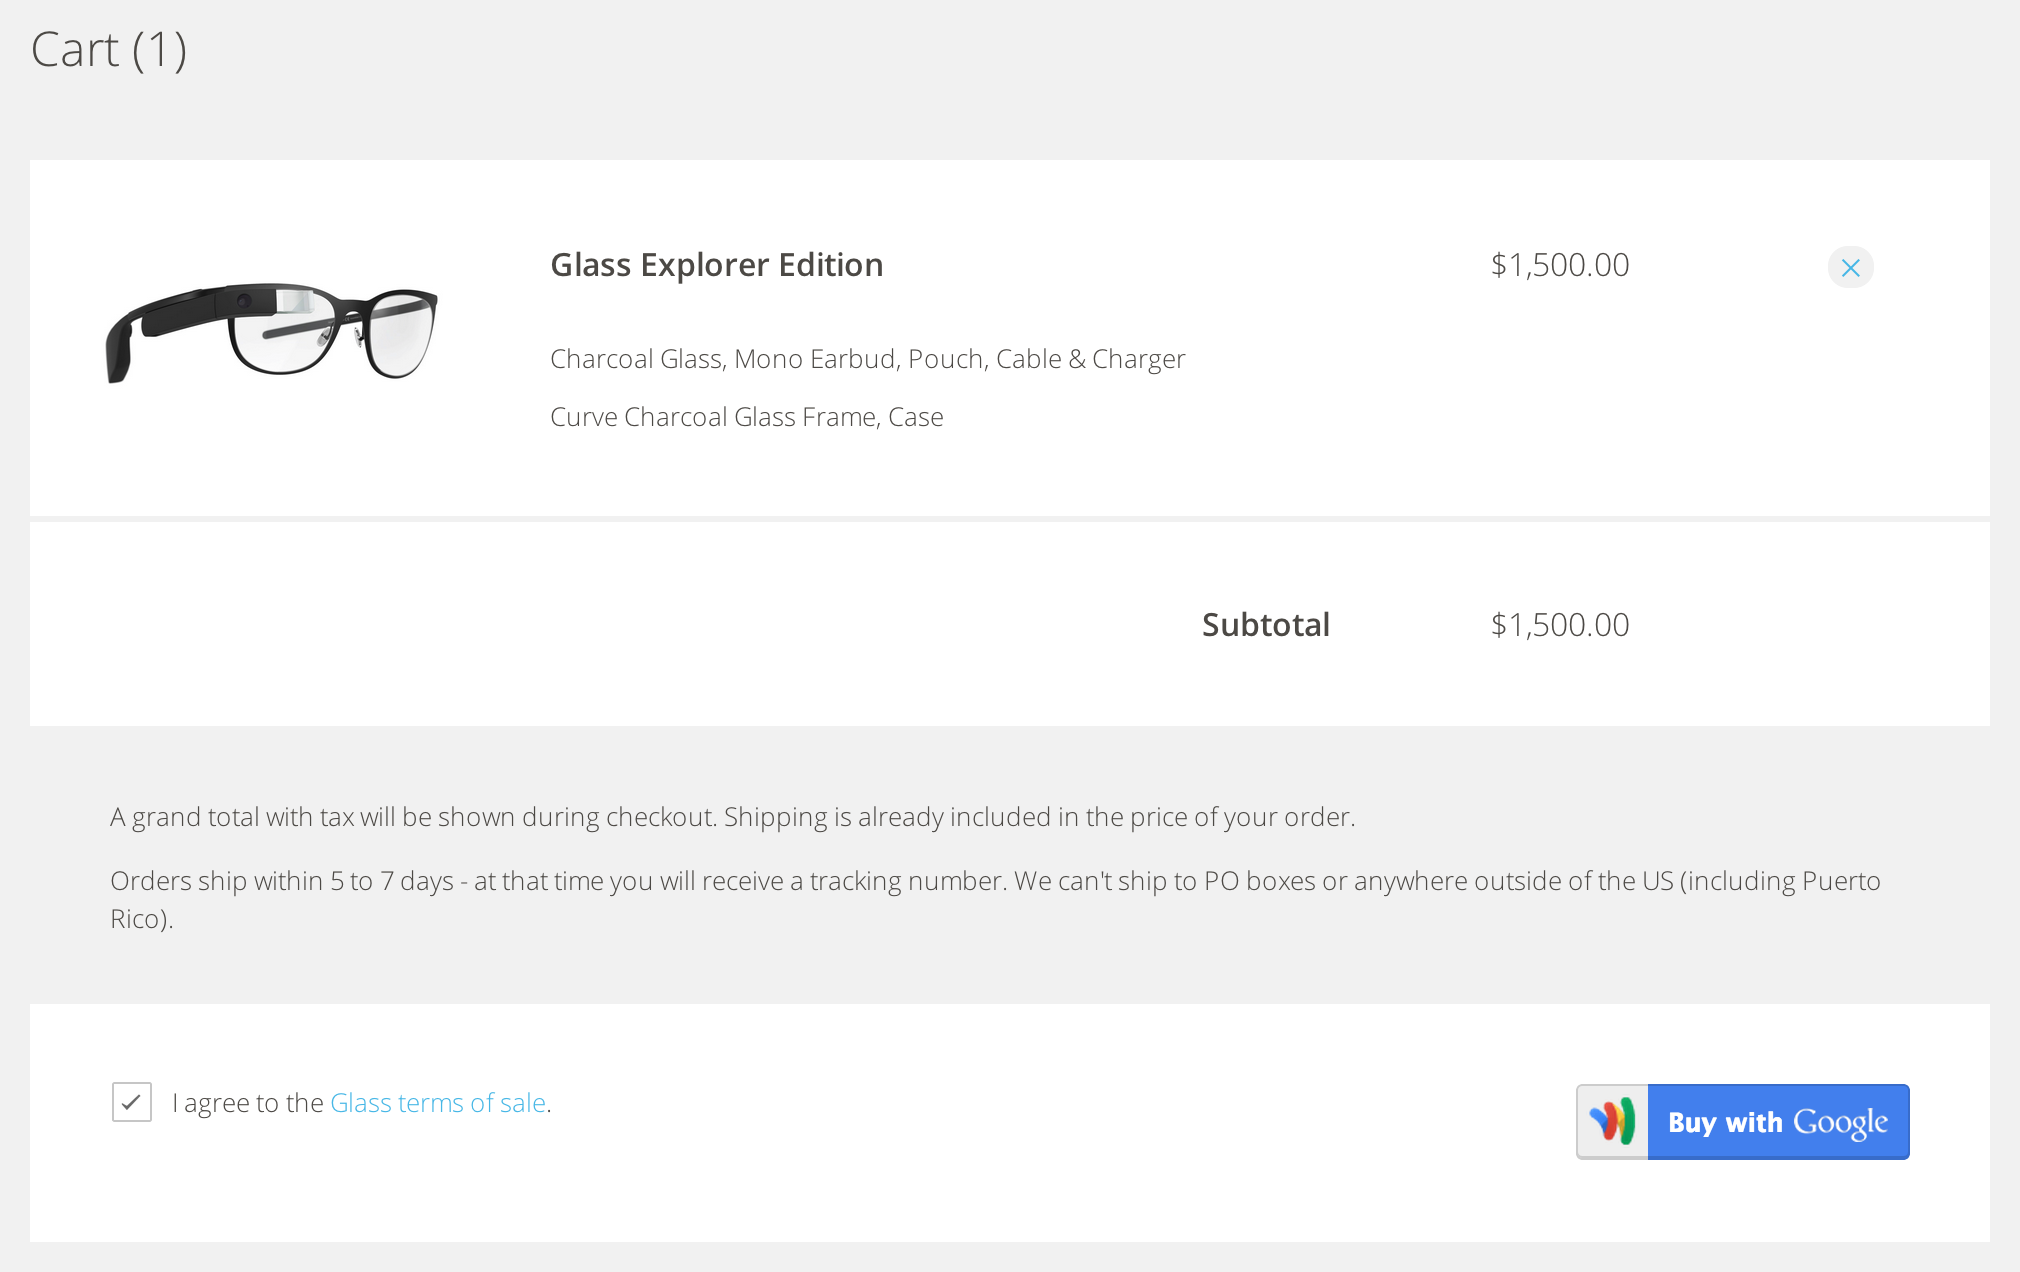Screen dimensions: 2020x1272
Task: Click the Cart (1) page heading
Action: coord(109,50)
